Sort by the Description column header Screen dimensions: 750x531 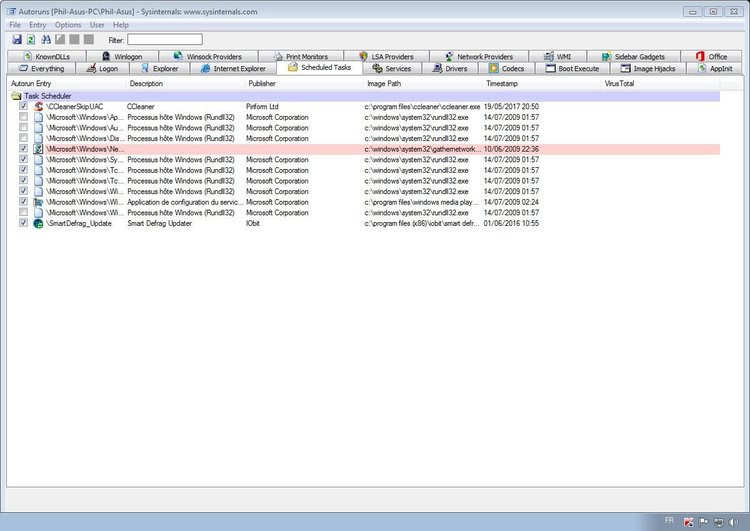click(185, 83)
